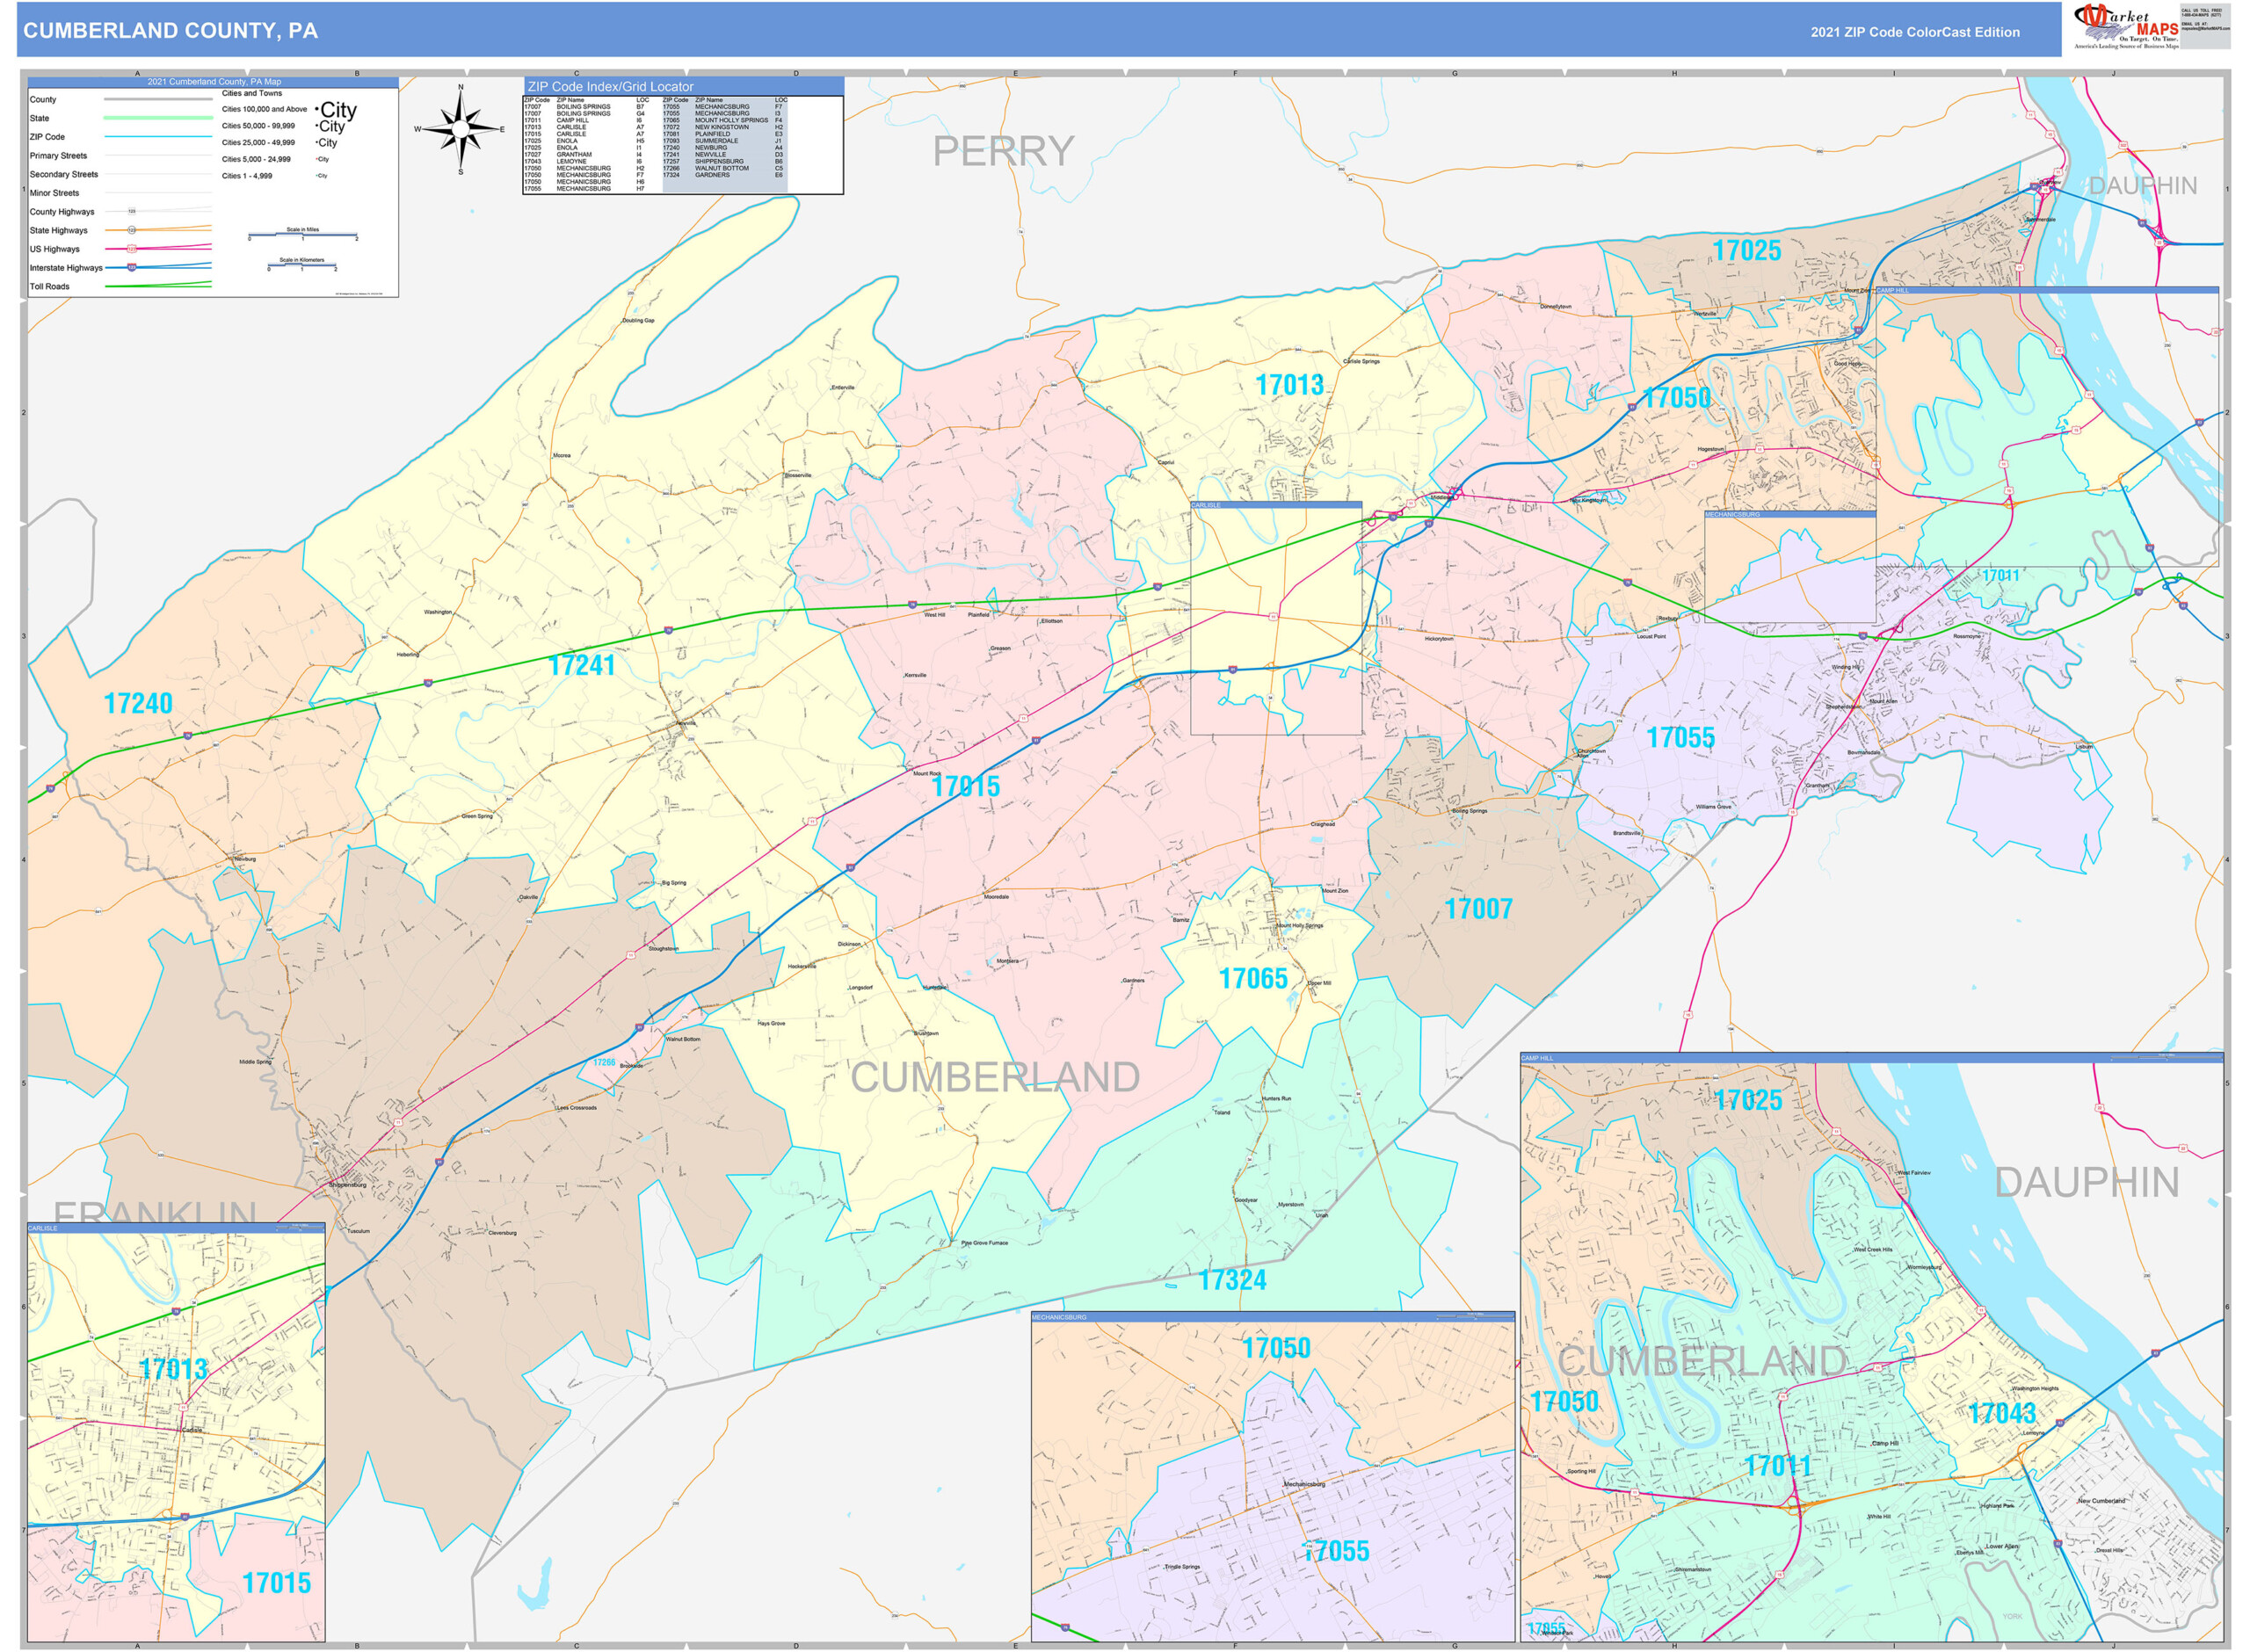Click the 17015 label in the Carlisle inset
The height and width of the screenshot is (1652, 2250).
point(276,1583)
